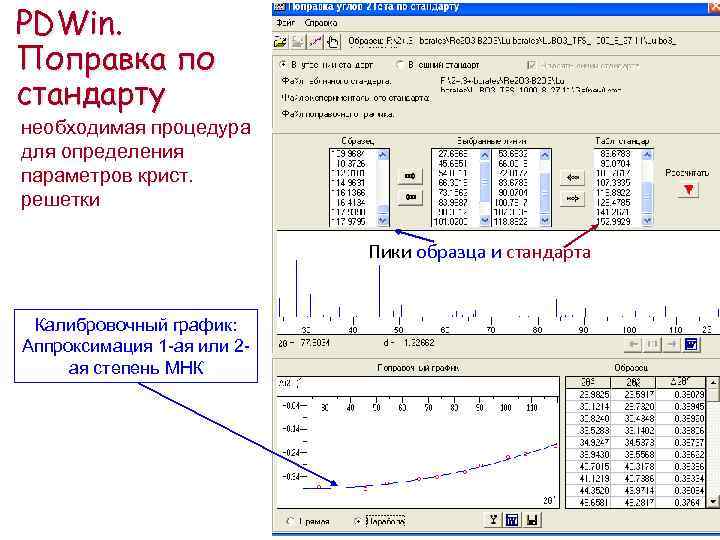720x540 pixels.
Task: Click the blue table icon below correction graph
Action: tap(512, 520)
